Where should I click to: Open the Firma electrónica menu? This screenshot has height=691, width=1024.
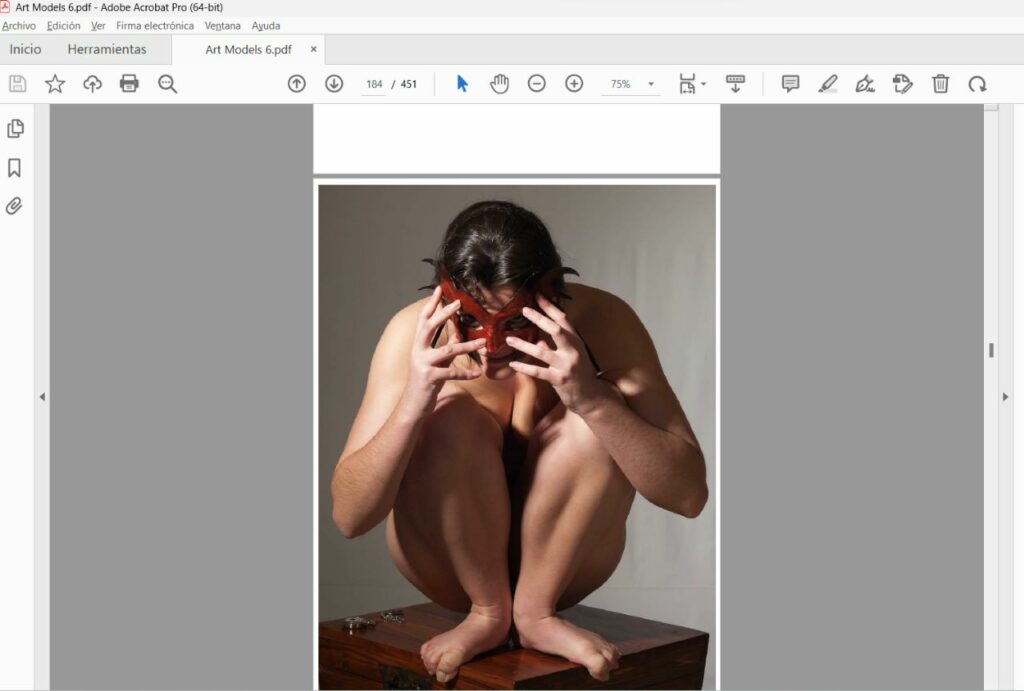pos(155,25)
